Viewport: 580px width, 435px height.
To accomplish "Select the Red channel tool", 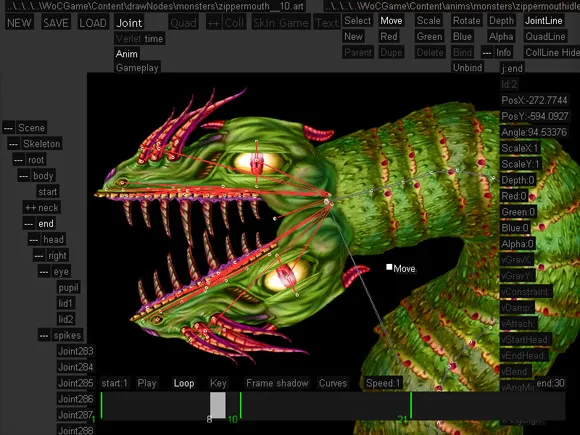I will [x=389, y=36].
